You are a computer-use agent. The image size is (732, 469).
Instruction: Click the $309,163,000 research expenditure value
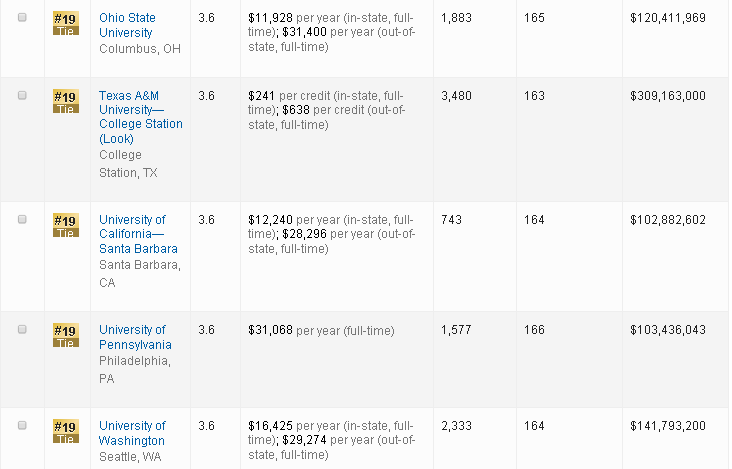pos(668,96)
